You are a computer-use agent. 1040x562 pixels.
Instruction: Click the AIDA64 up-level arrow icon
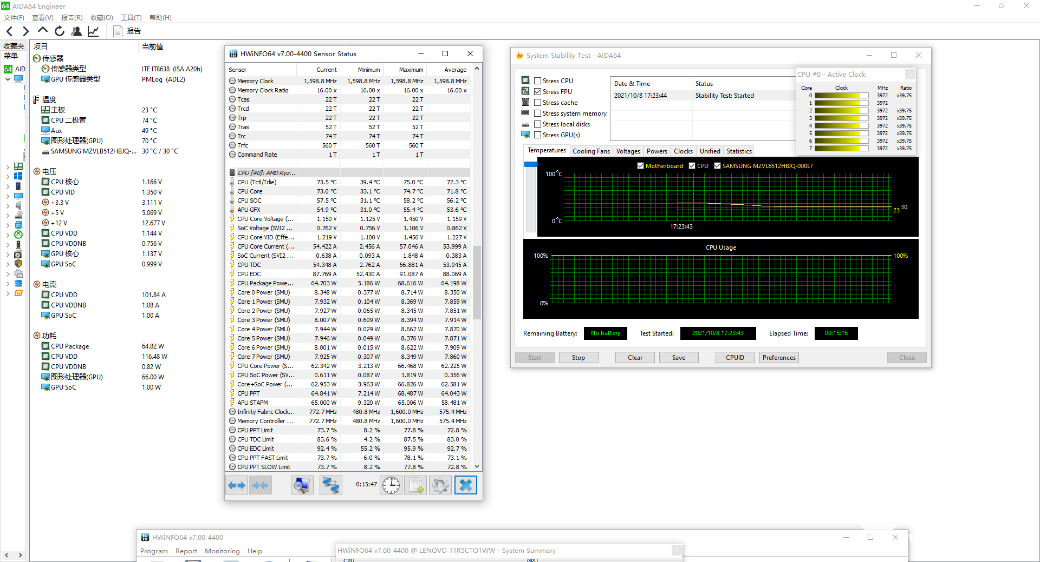42,31
